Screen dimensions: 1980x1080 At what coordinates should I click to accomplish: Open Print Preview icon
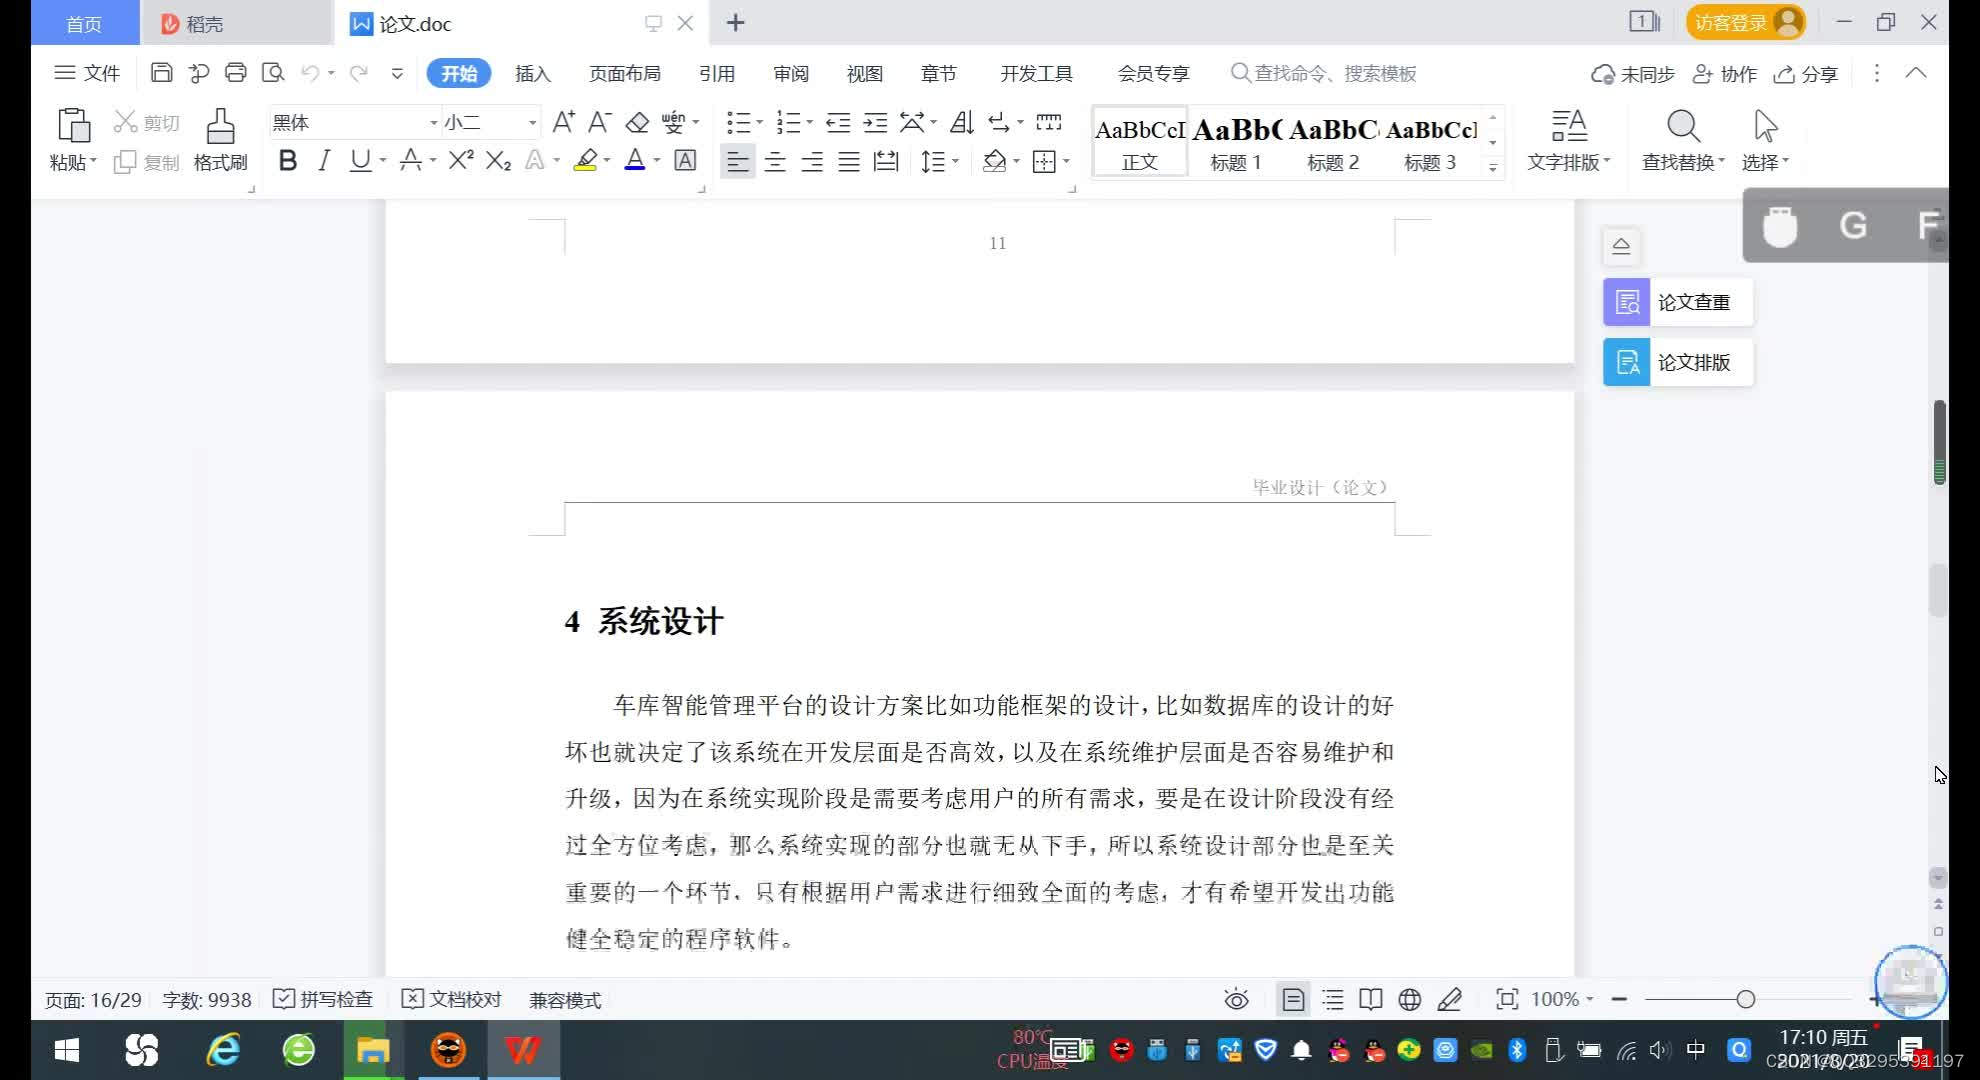(x=272, y=73)
